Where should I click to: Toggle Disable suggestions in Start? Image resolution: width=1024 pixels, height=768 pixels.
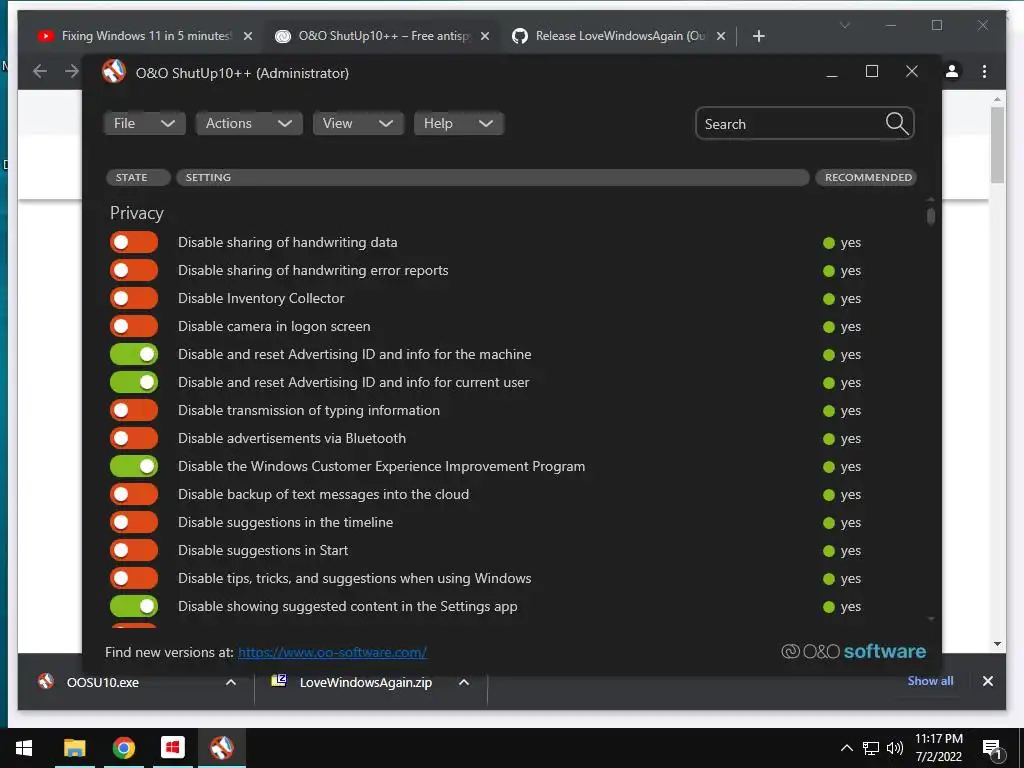tap(134, 551)
